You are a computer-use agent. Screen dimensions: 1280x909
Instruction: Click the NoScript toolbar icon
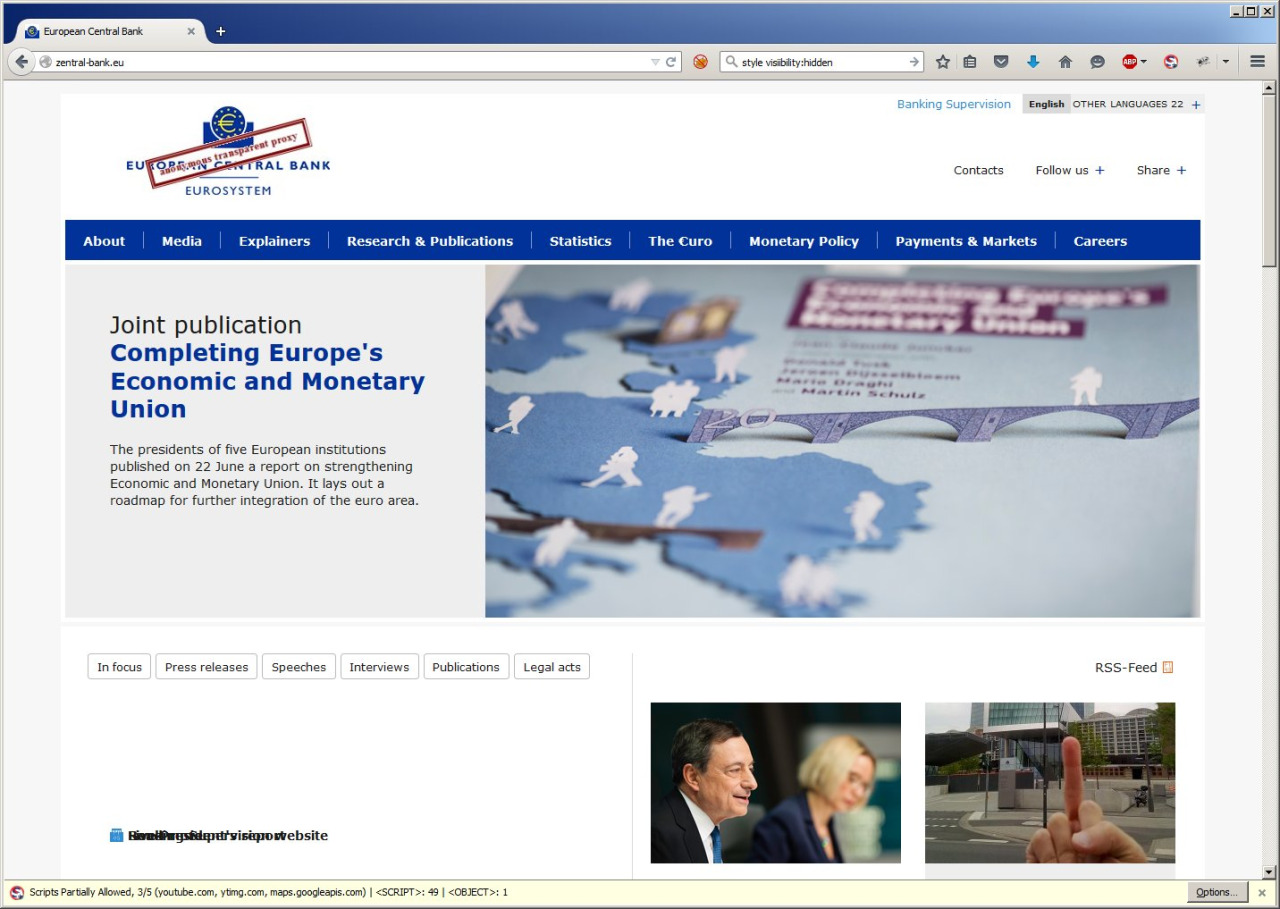point(1171,62)
